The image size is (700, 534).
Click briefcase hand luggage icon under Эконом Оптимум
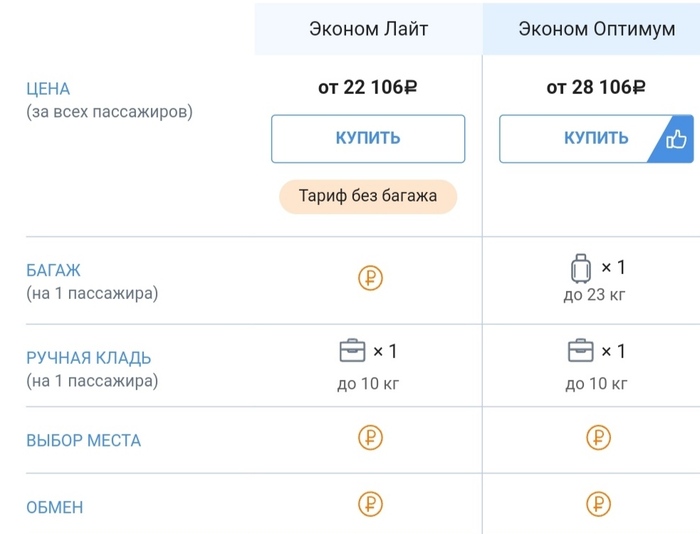click(x=580, y=351)
